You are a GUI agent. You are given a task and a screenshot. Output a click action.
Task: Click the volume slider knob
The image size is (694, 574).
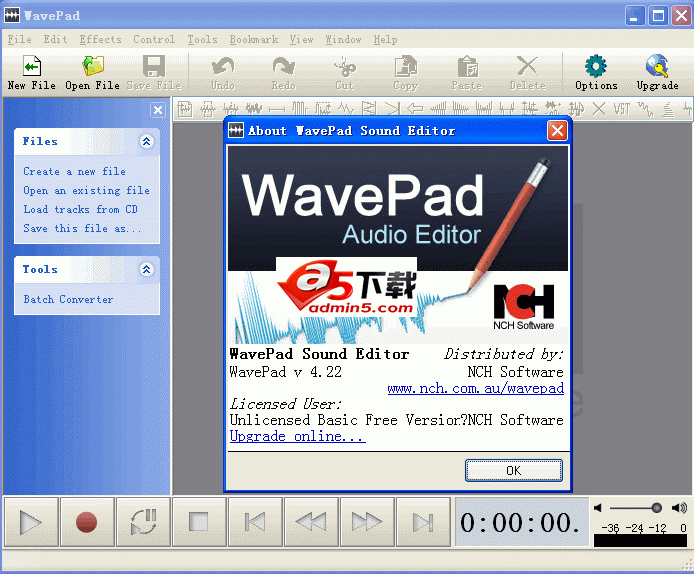(x=656, y=508)
